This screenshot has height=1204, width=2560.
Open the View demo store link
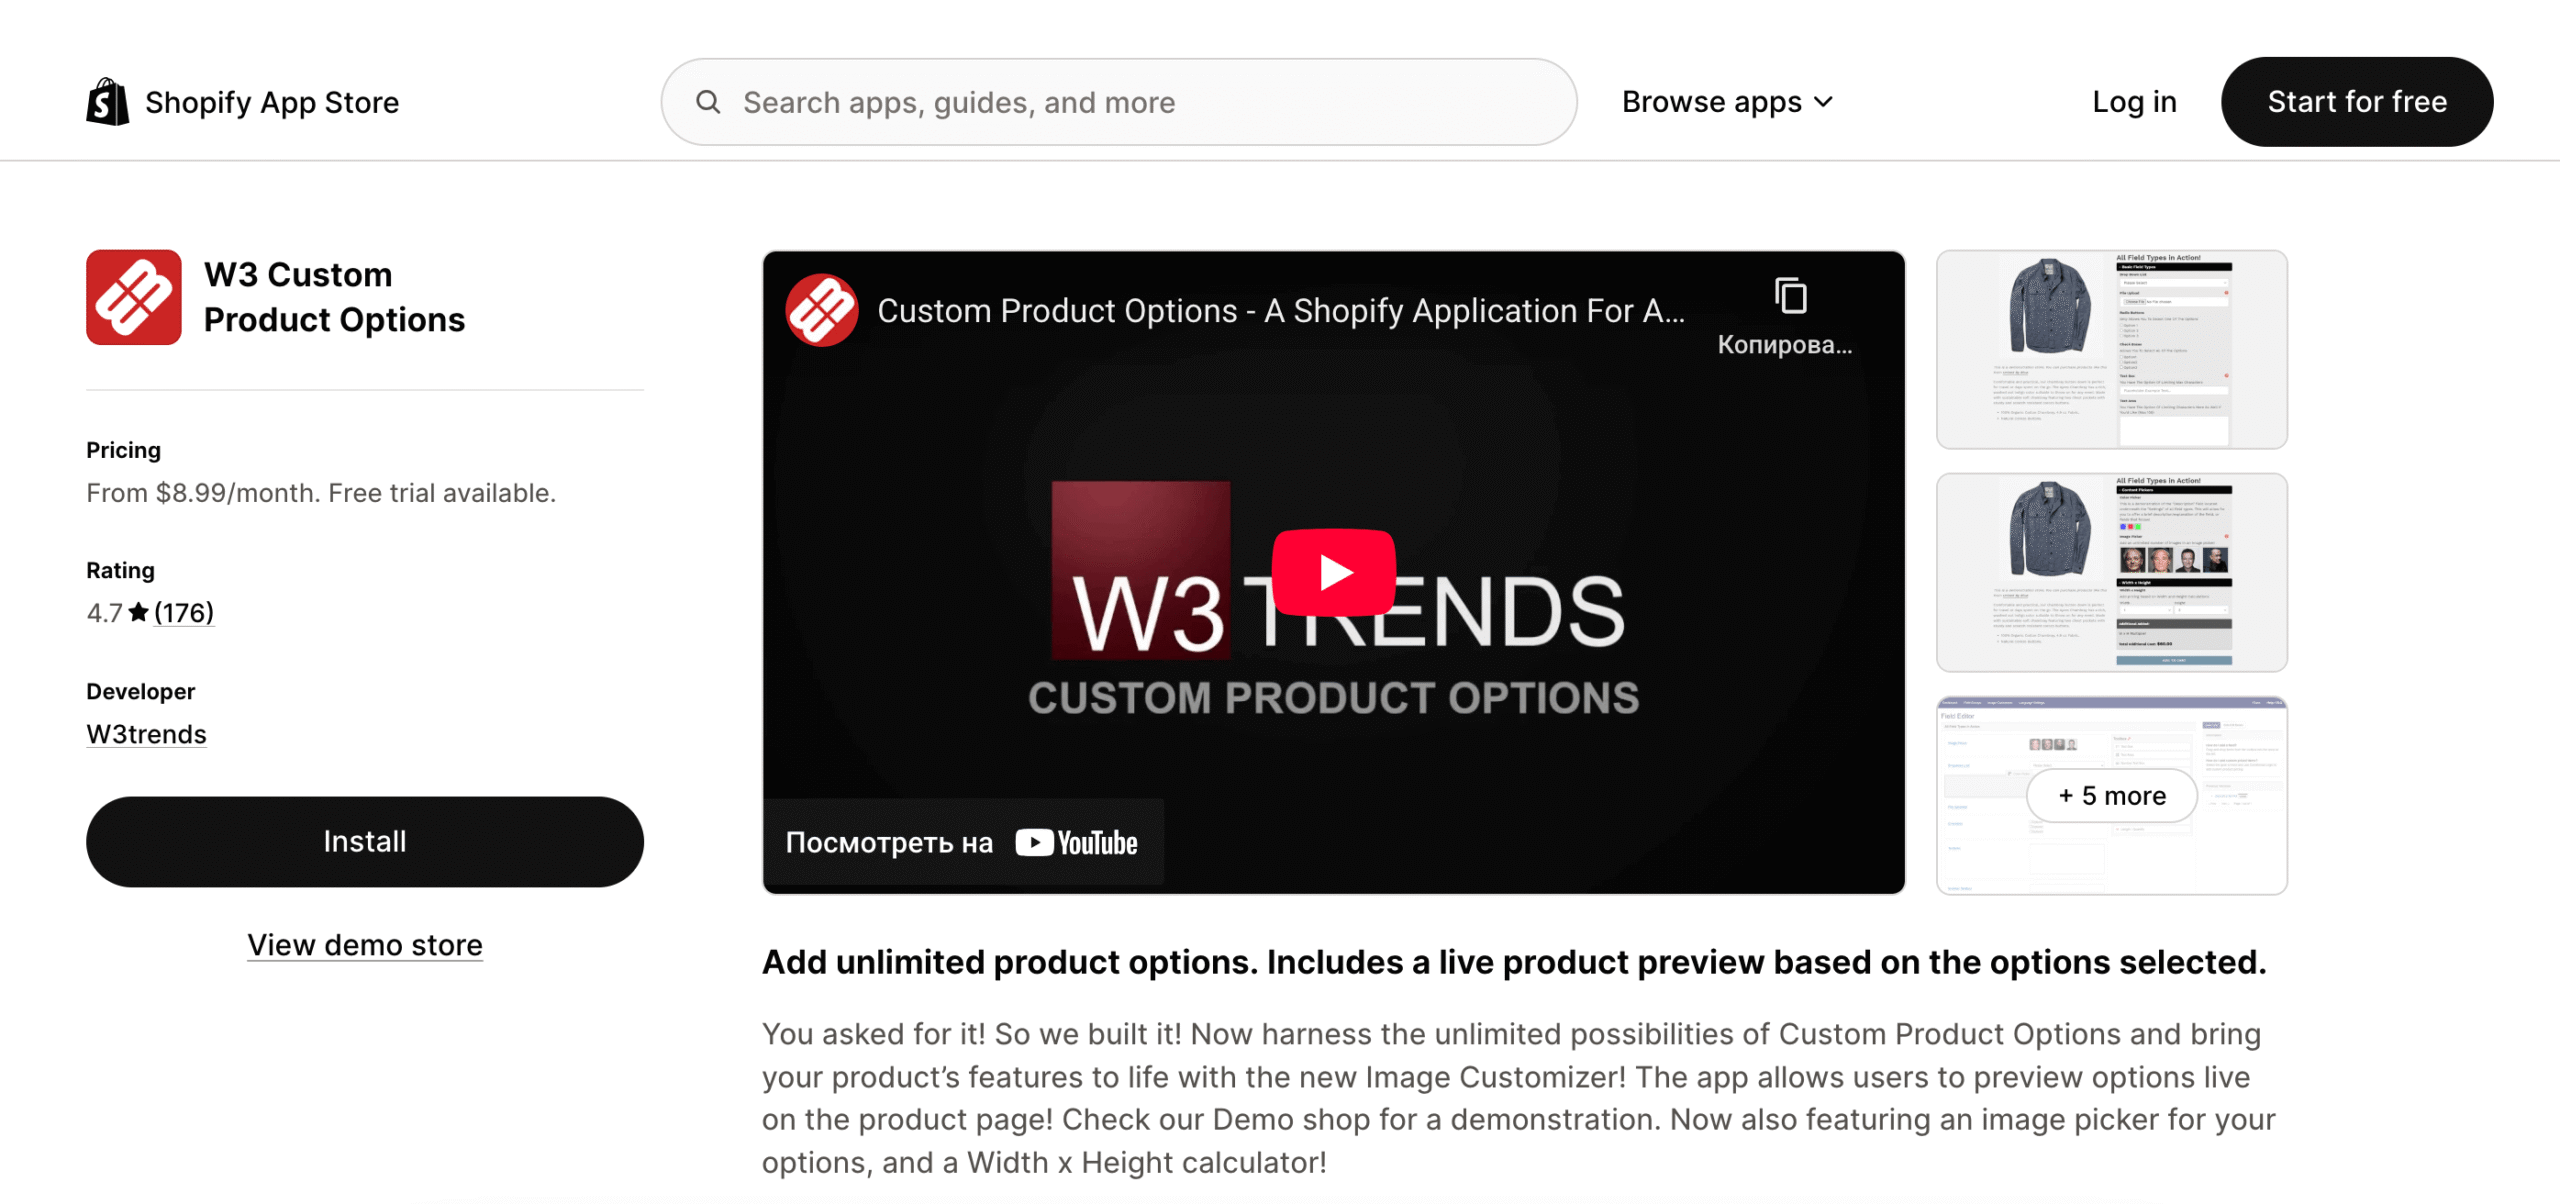pyautogui.click(x=365, y=944)
